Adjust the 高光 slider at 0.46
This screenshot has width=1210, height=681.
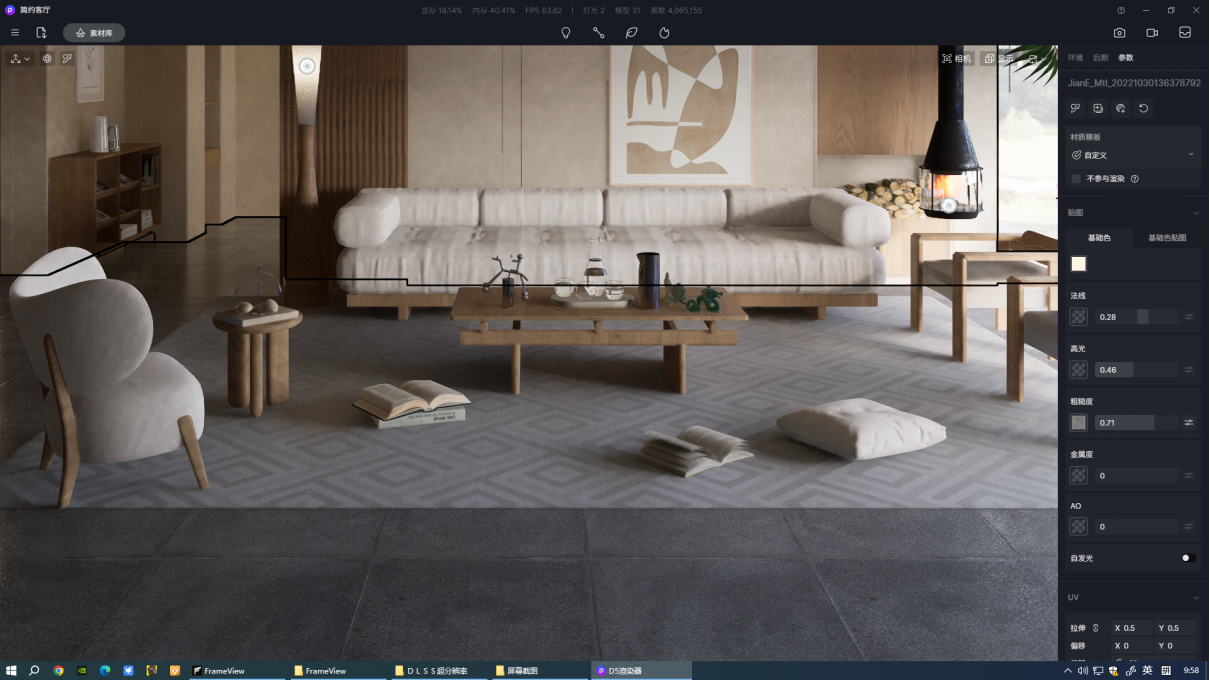tap(1137, 370)
